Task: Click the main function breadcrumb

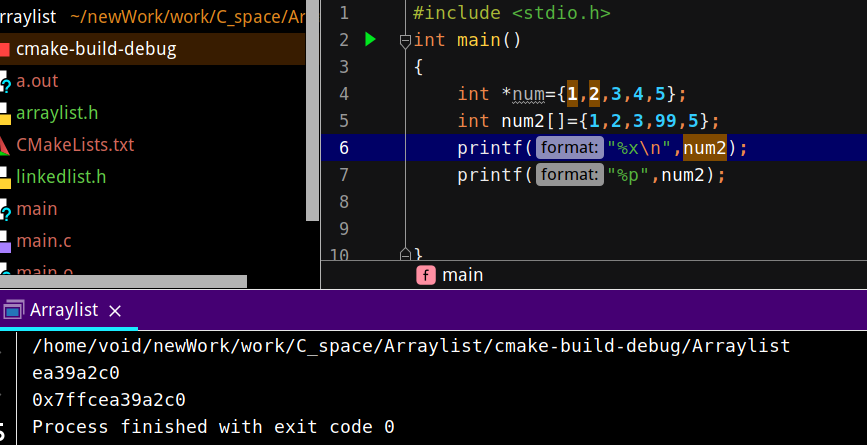Action: click(x=463, y=275)
